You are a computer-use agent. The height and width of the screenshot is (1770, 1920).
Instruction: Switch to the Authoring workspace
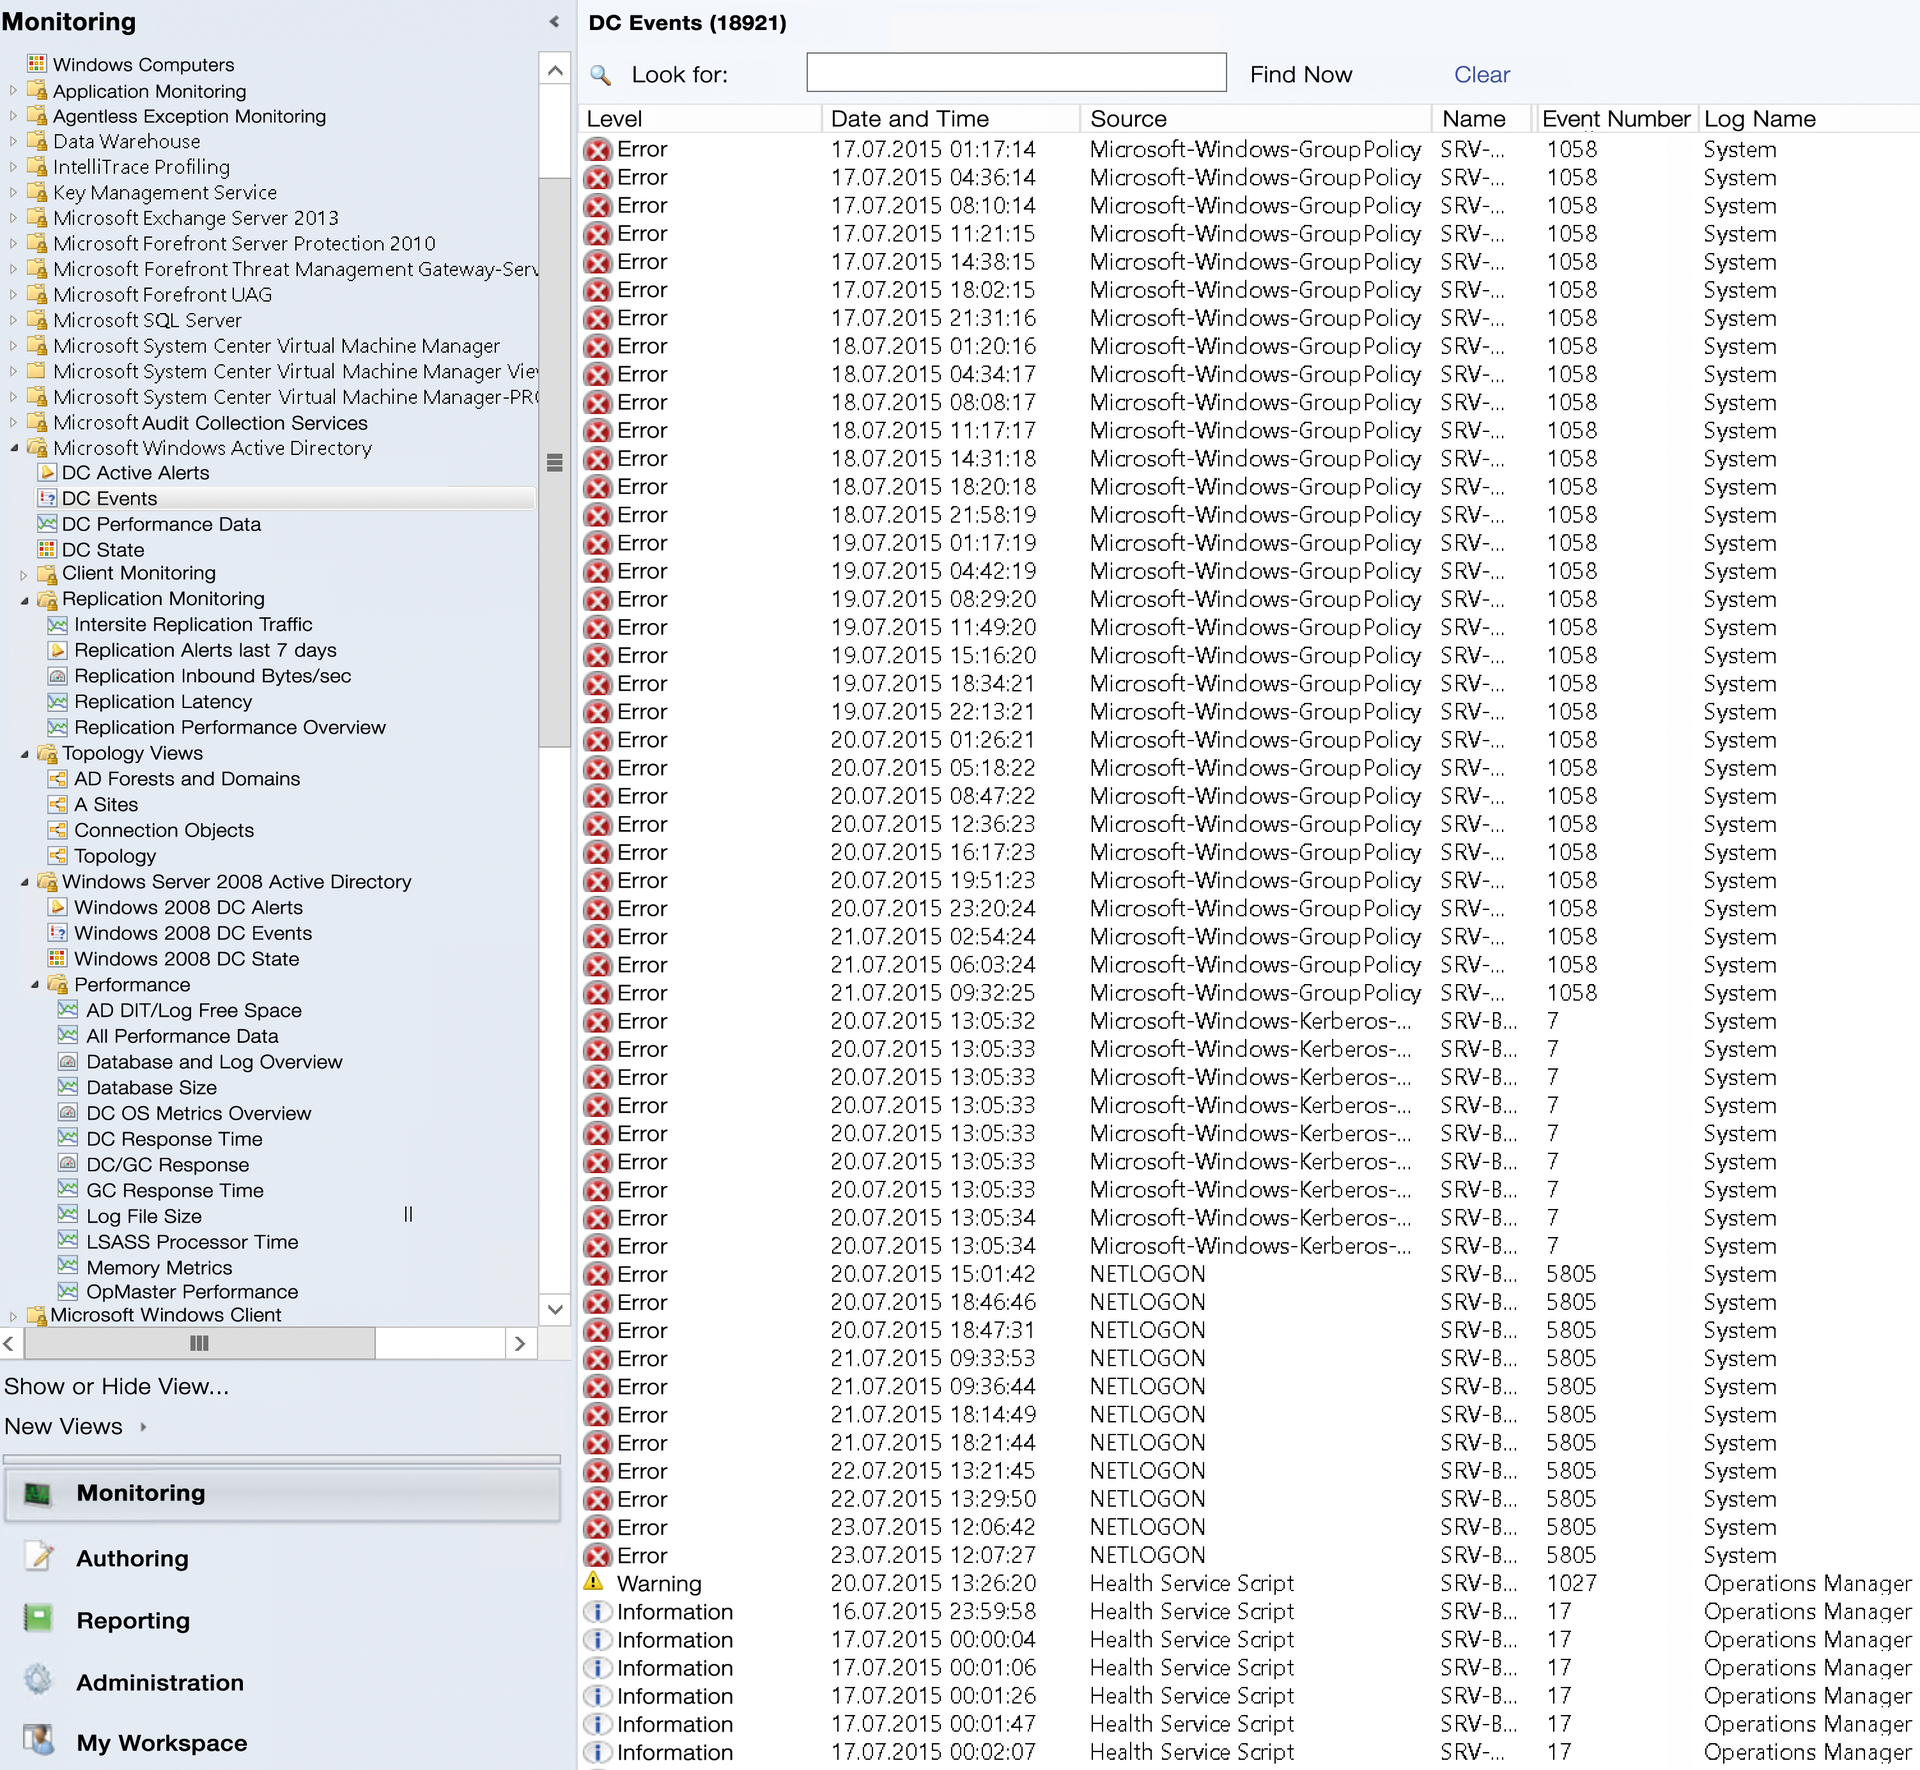click(x=132, y=1558)
